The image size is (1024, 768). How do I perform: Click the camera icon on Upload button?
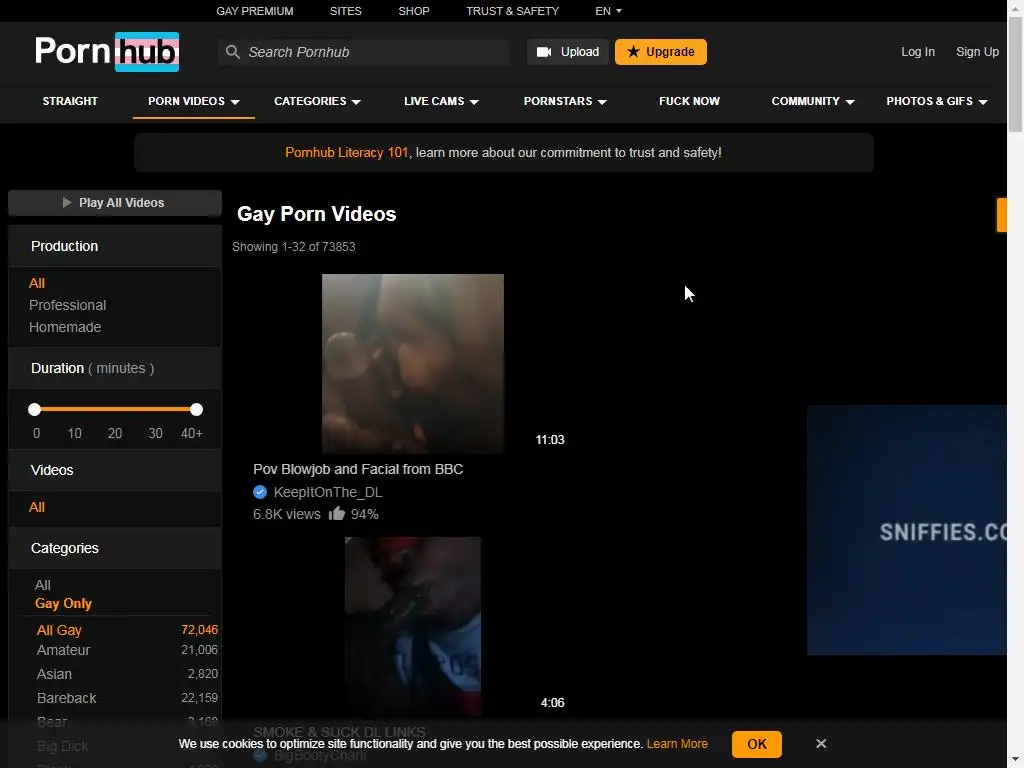click(544, 52)
